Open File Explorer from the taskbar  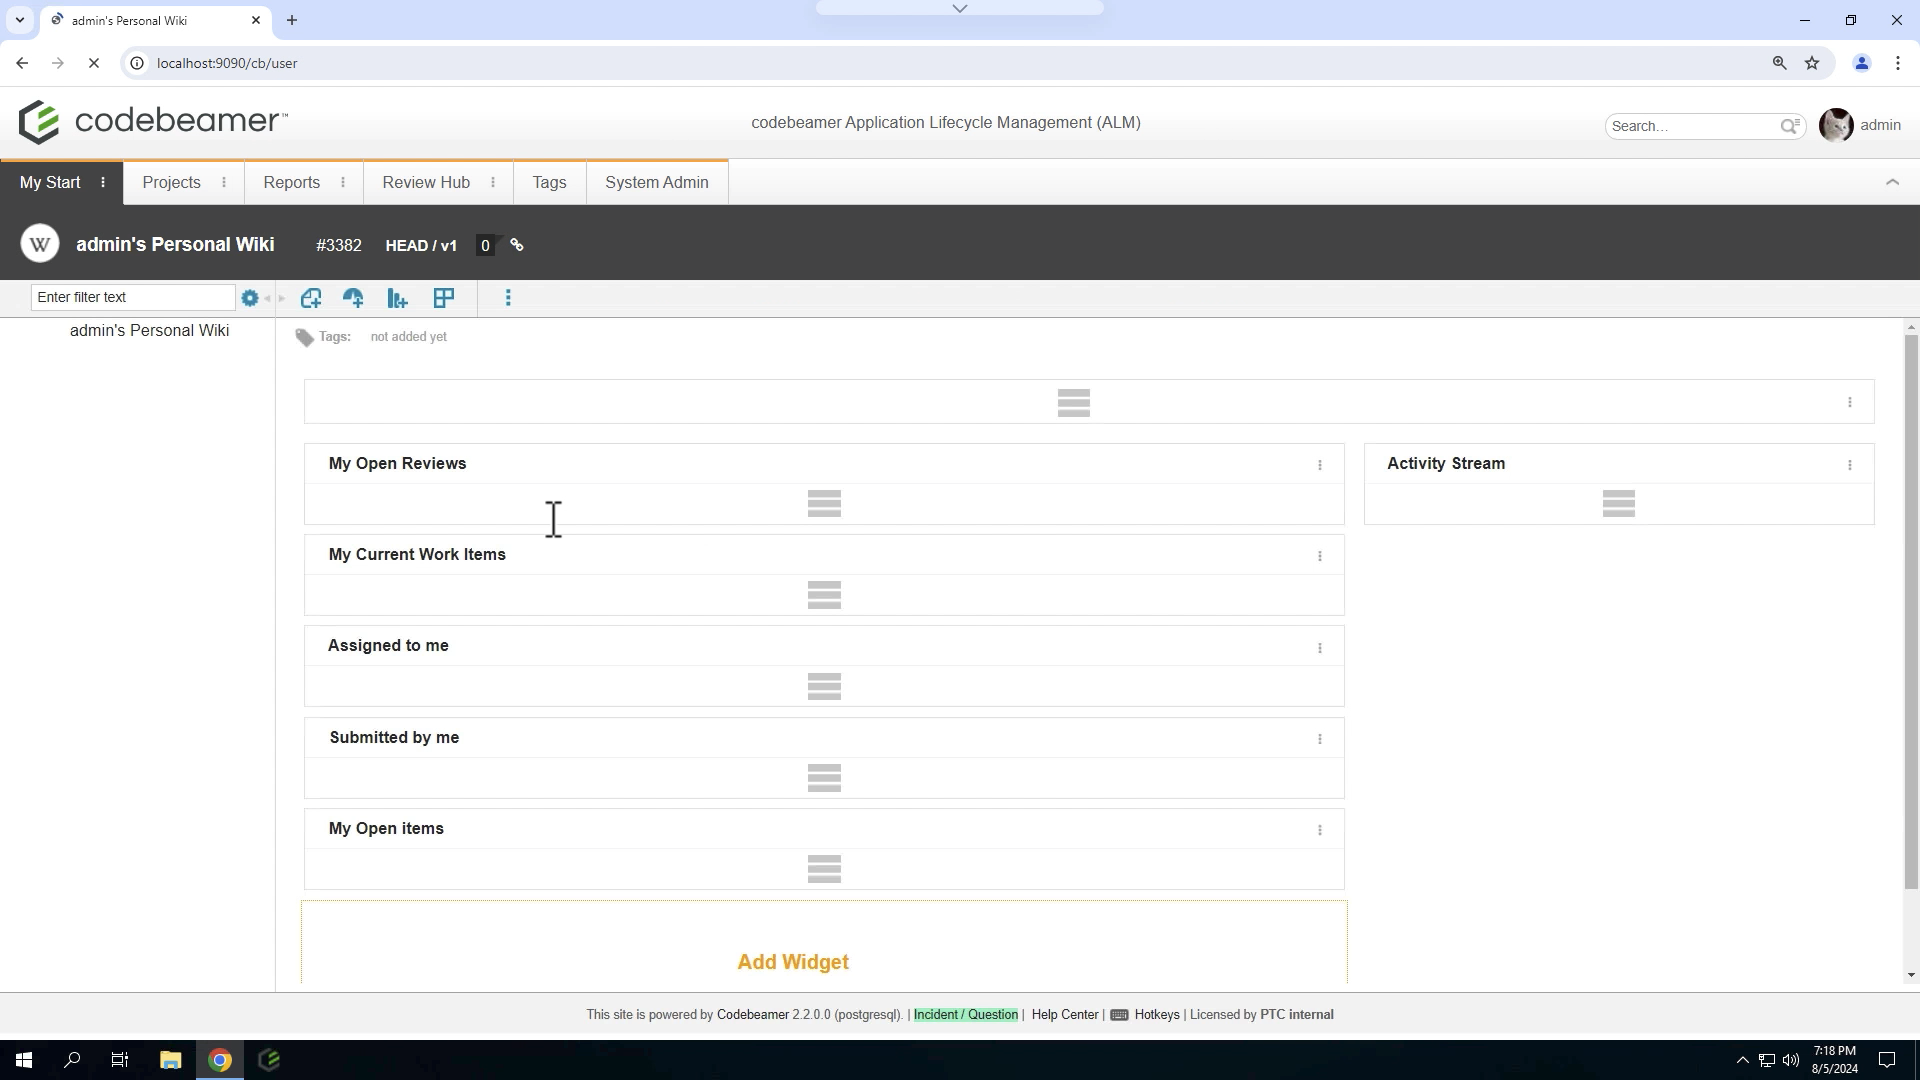click(170, 1060)
